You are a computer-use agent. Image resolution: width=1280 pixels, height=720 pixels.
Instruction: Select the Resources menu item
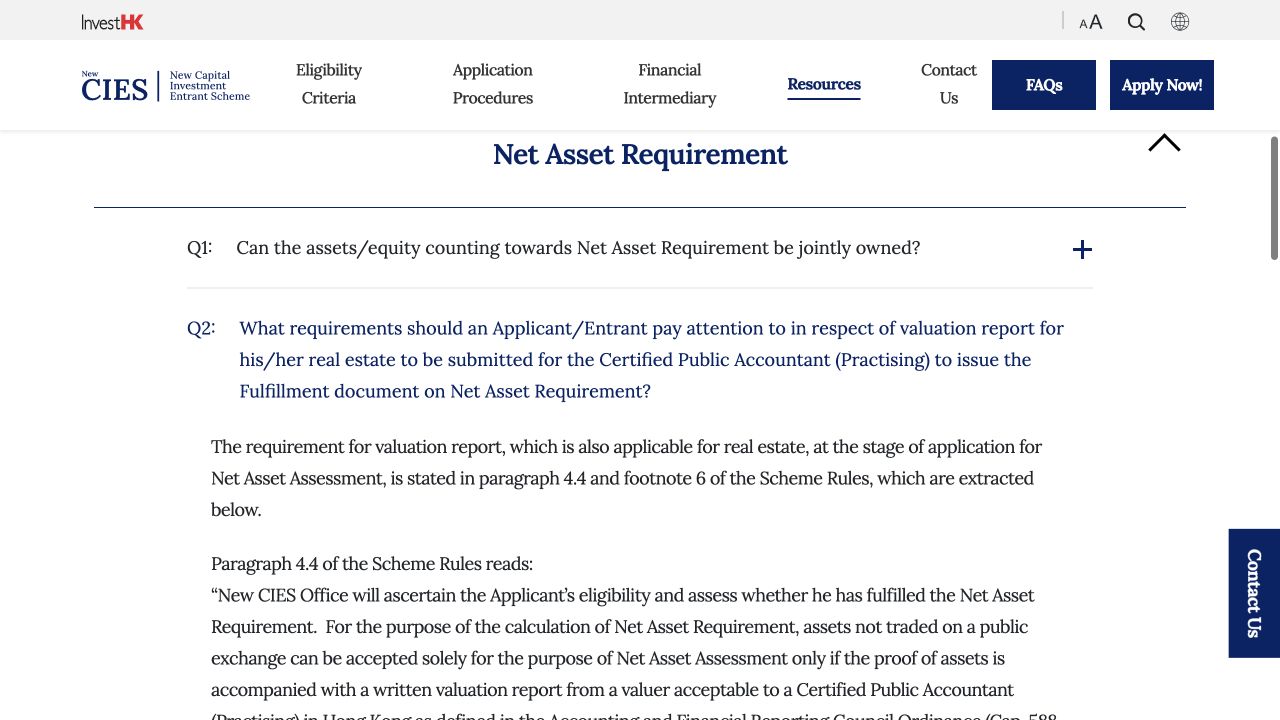click(824, 85)
